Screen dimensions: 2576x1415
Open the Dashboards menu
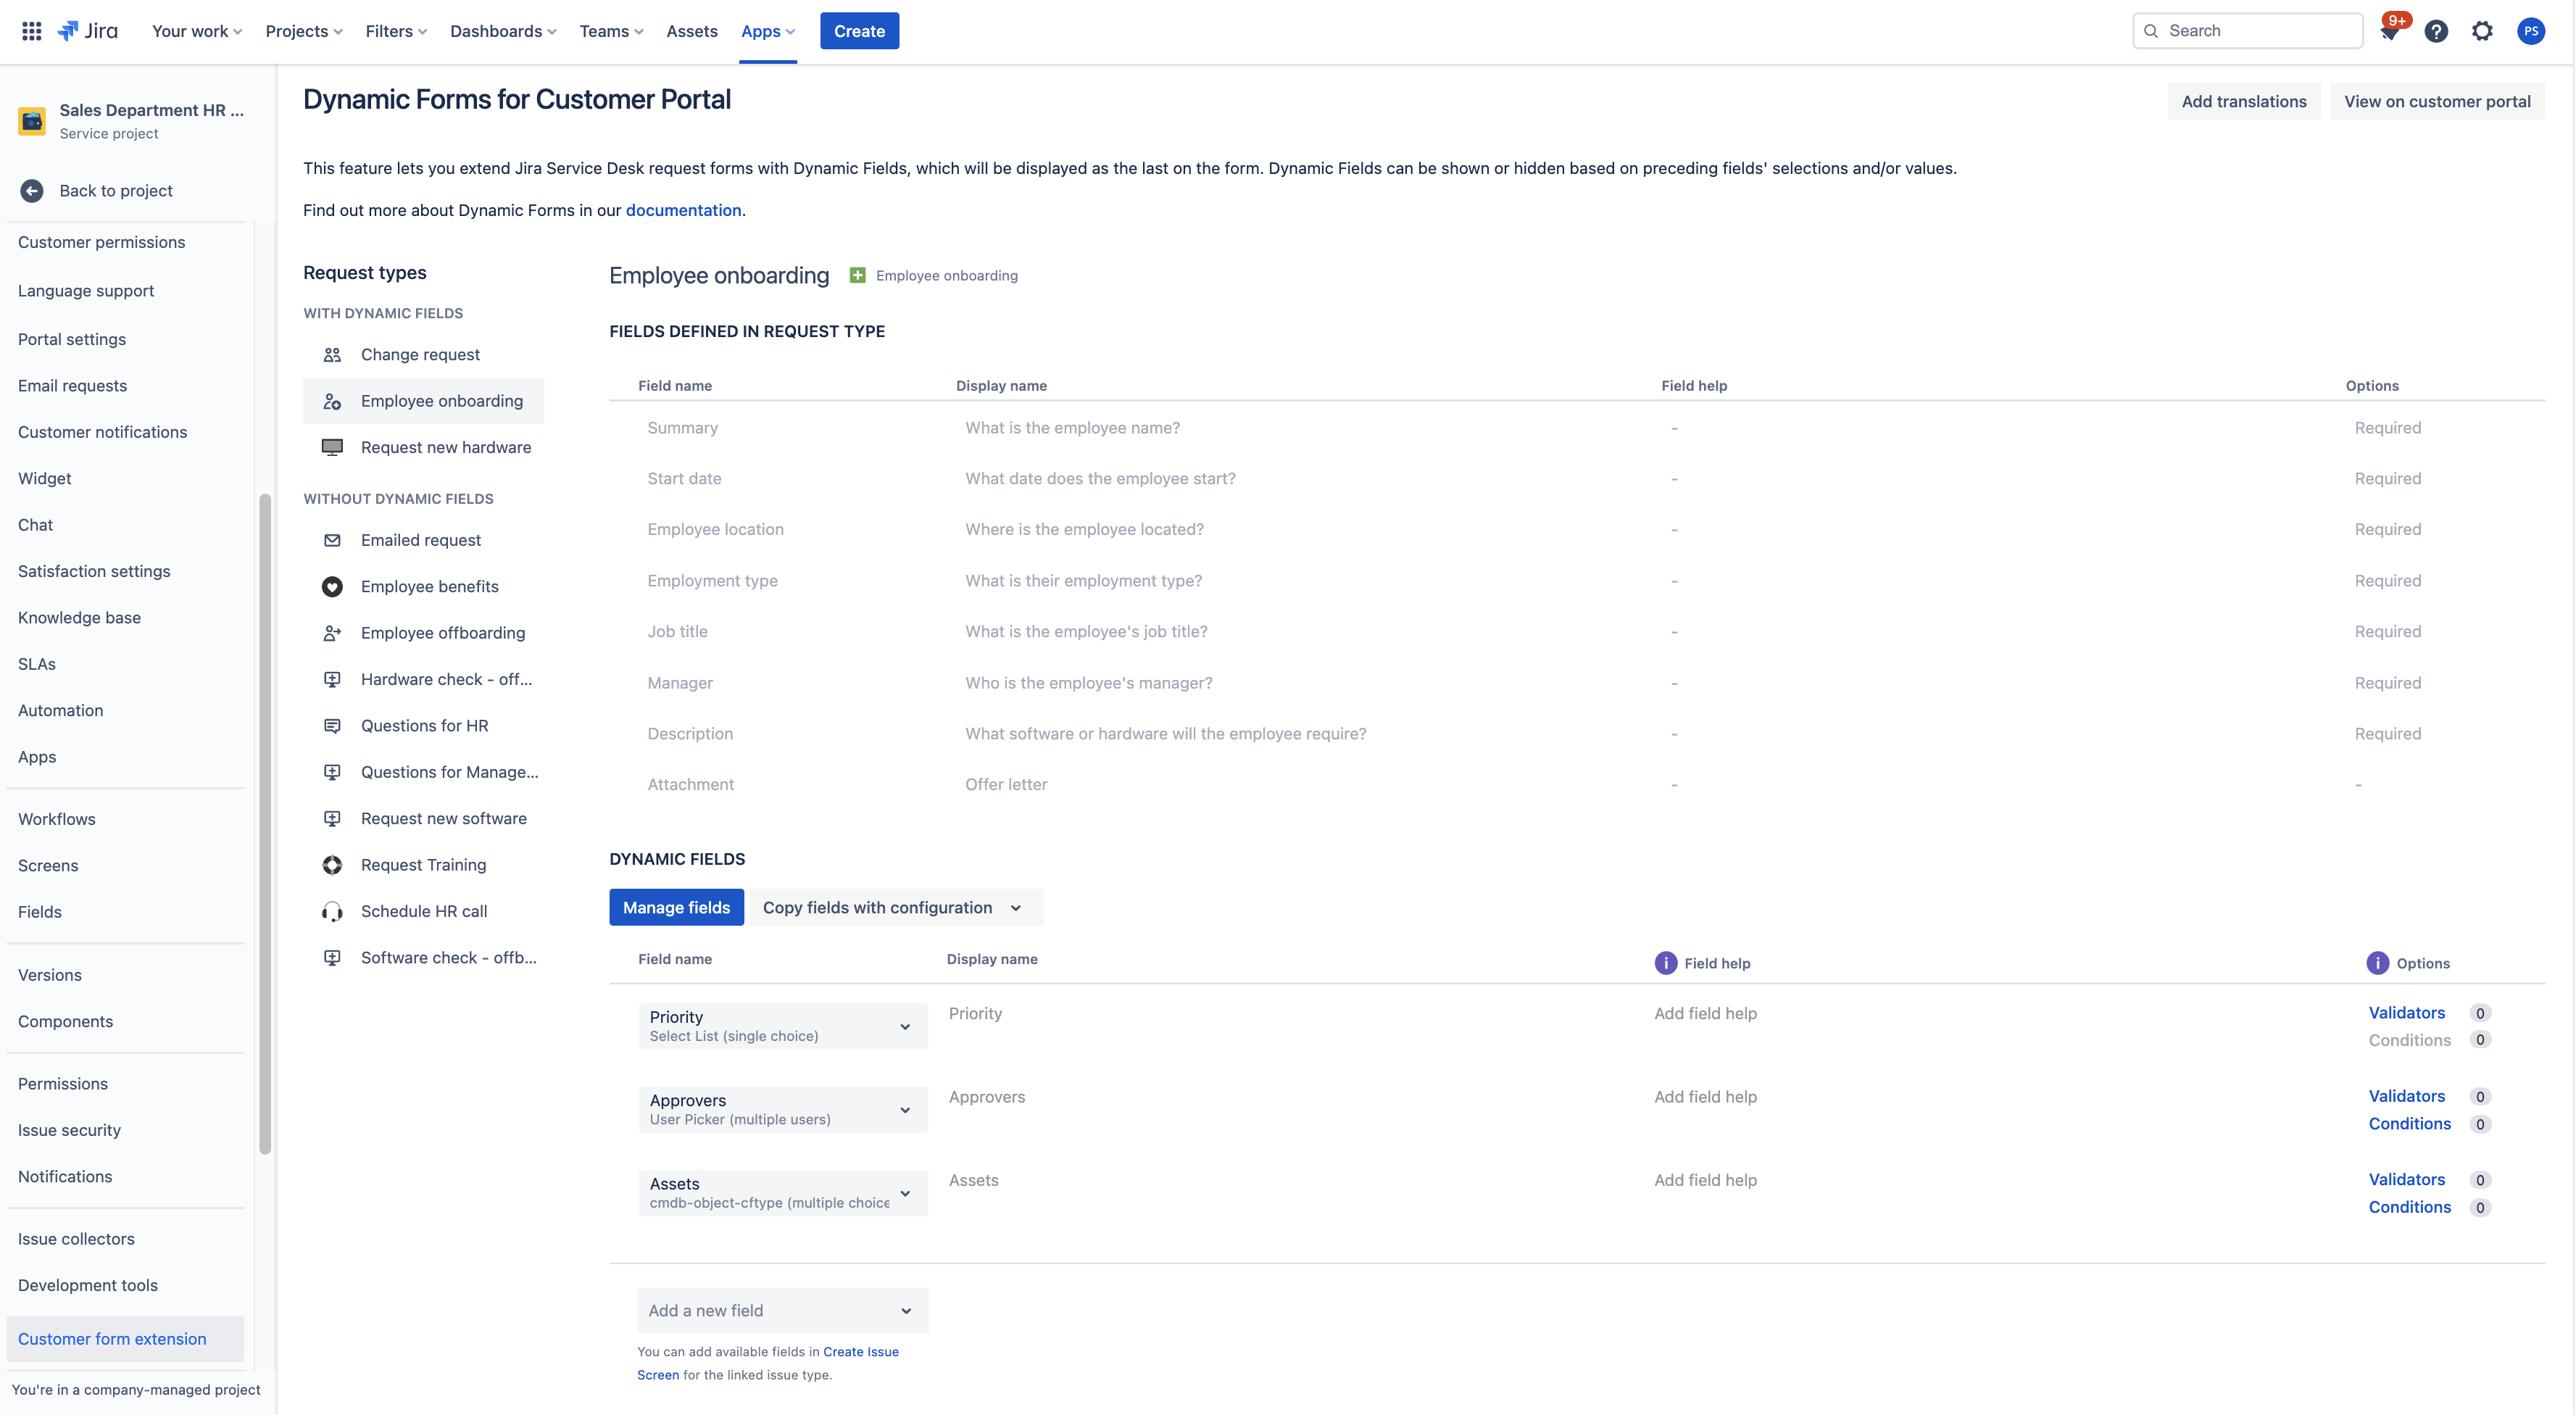(503, 31)
